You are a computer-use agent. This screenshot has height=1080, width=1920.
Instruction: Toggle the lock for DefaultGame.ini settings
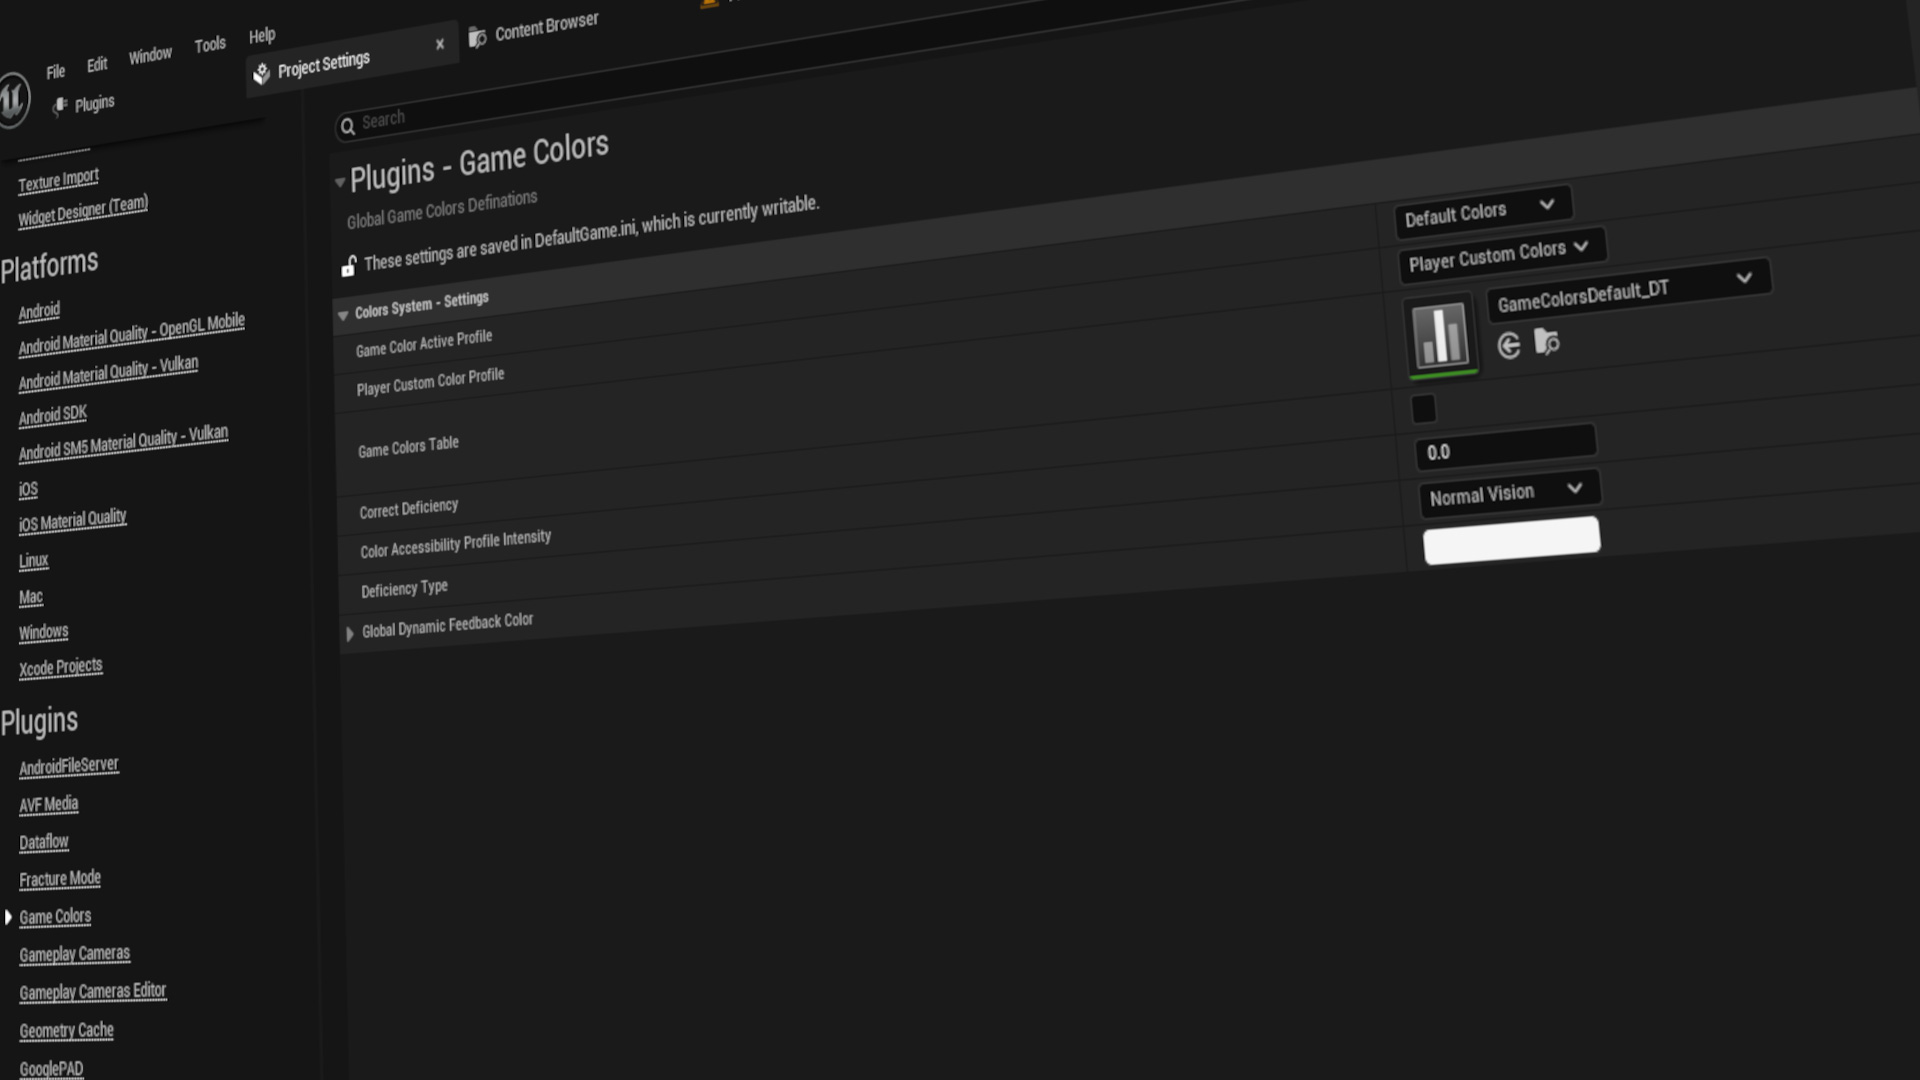pyautogui.click(x=347, y=263)
